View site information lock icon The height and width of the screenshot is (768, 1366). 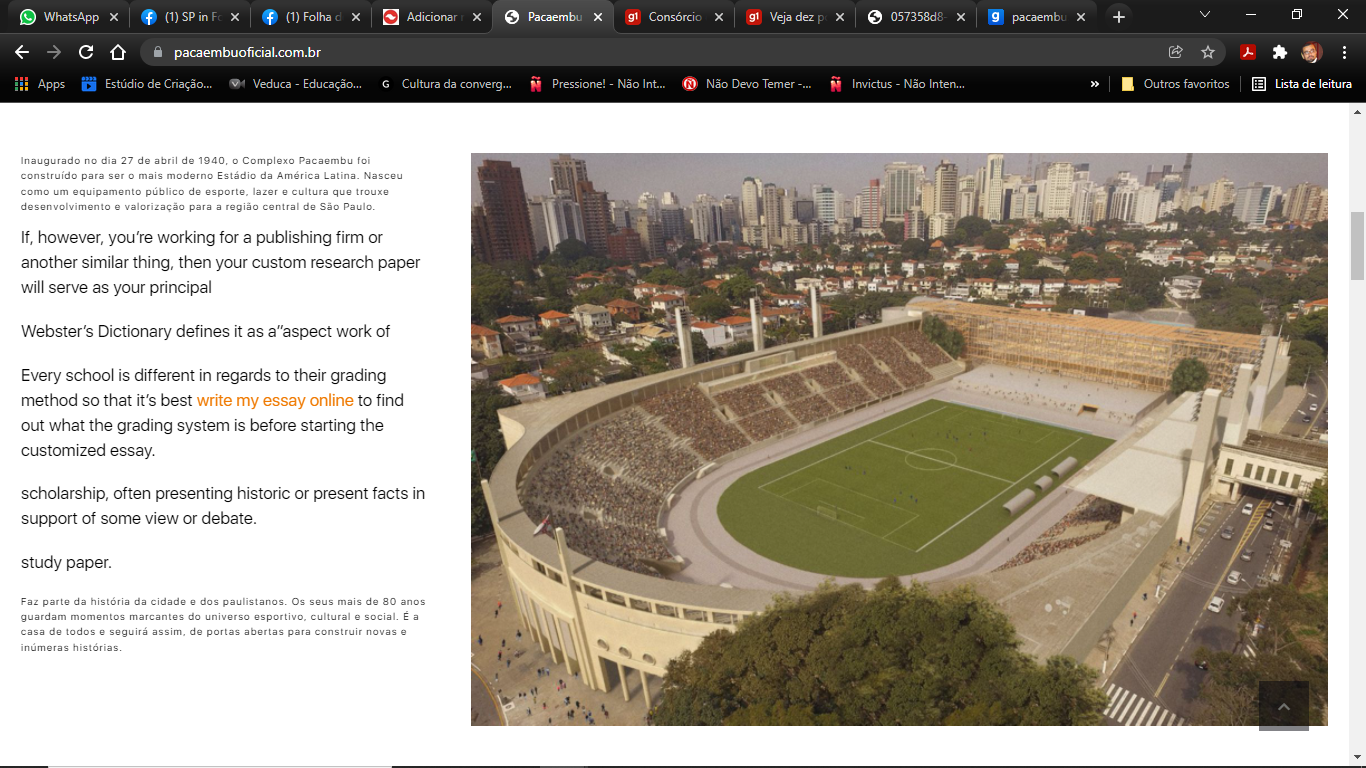tap(157, 52)
